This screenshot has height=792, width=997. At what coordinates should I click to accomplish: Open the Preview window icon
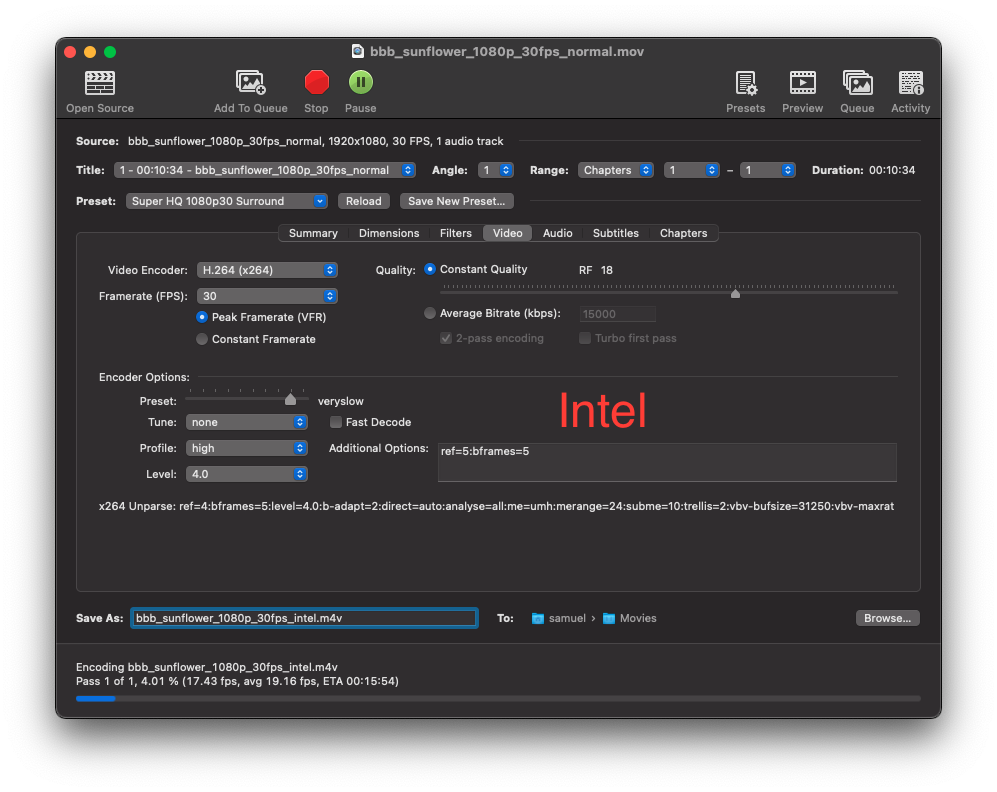pyautogui.click(x=802, y=83)
